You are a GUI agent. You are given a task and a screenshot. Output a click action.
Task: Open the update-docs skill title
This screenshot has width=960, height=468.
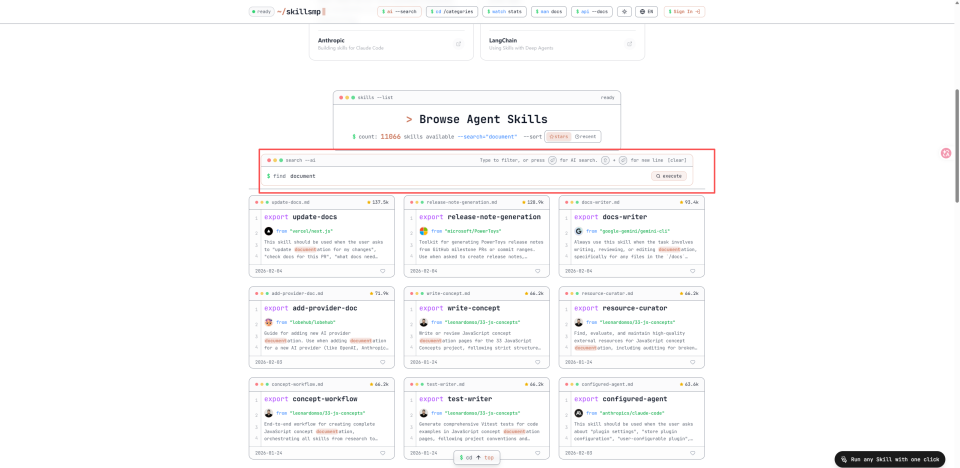315,217
